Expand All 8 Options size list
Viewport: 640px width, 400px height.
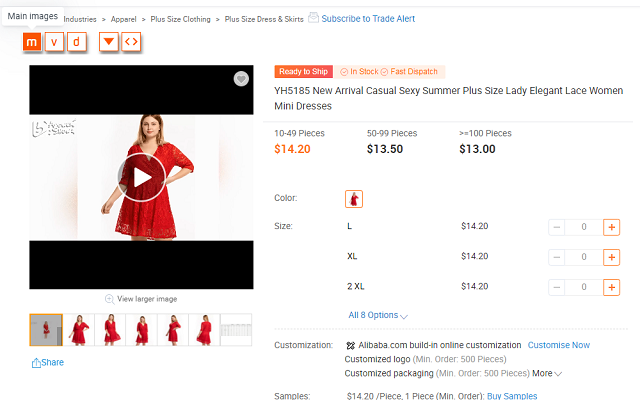click(x=378, y=315)
